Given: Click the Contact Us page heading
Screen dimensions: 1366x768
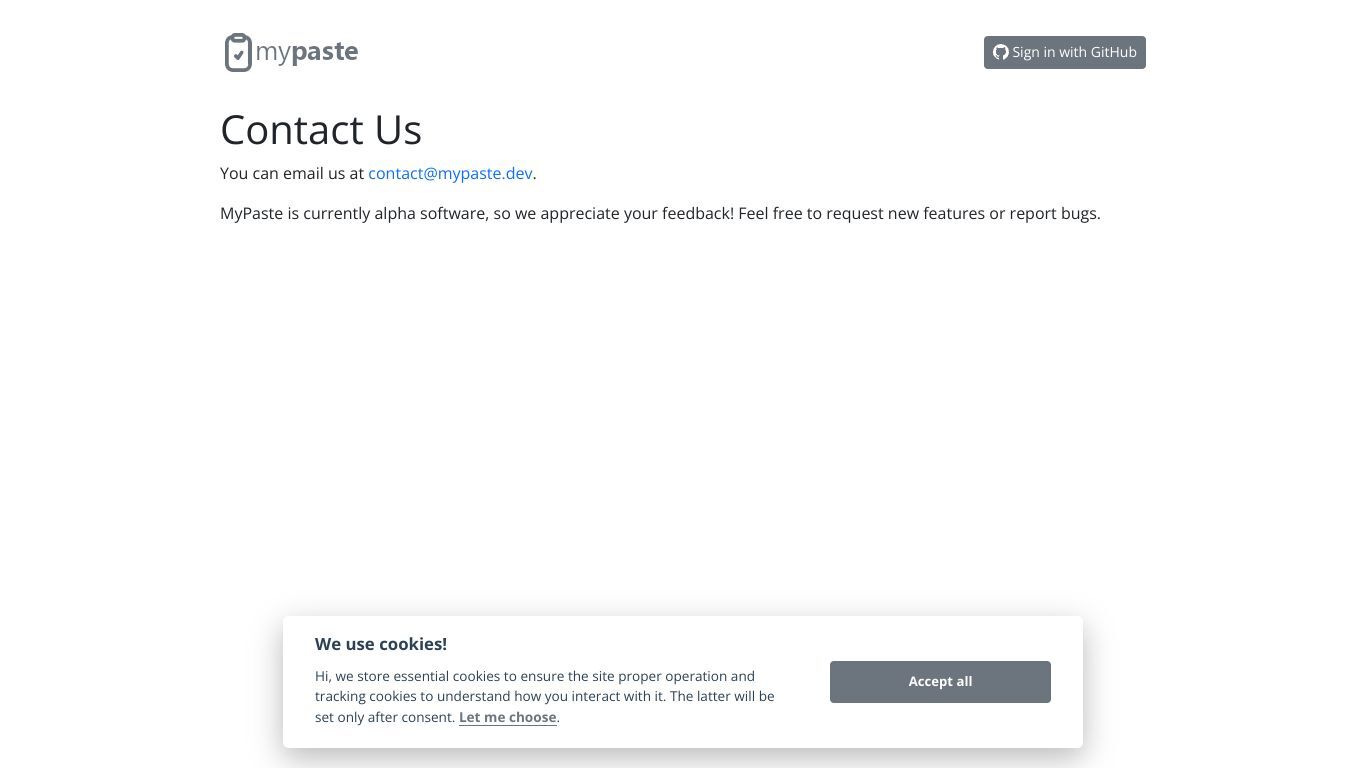Looking at the screenshot, I should 321,129.
